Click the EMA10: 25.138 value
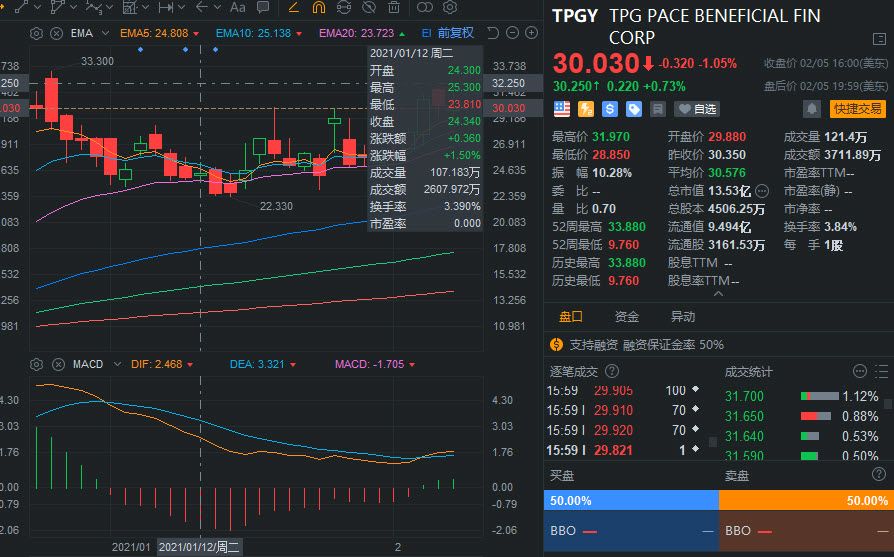Image resolution: width=894 pixels, height=557 pixels. (253, 34)
